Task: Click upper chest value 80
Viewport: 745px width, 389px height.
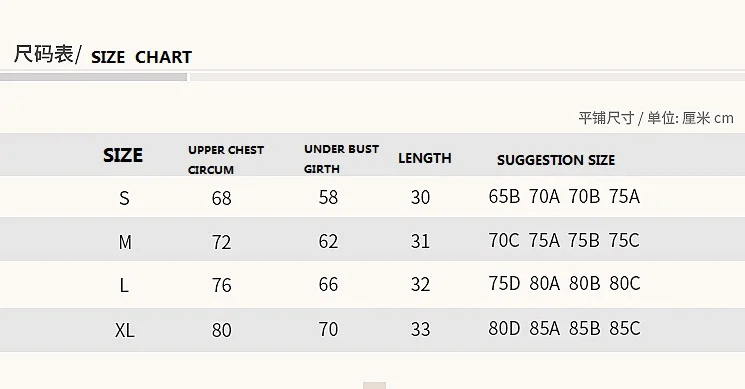Action: click(x=221, y=330)
